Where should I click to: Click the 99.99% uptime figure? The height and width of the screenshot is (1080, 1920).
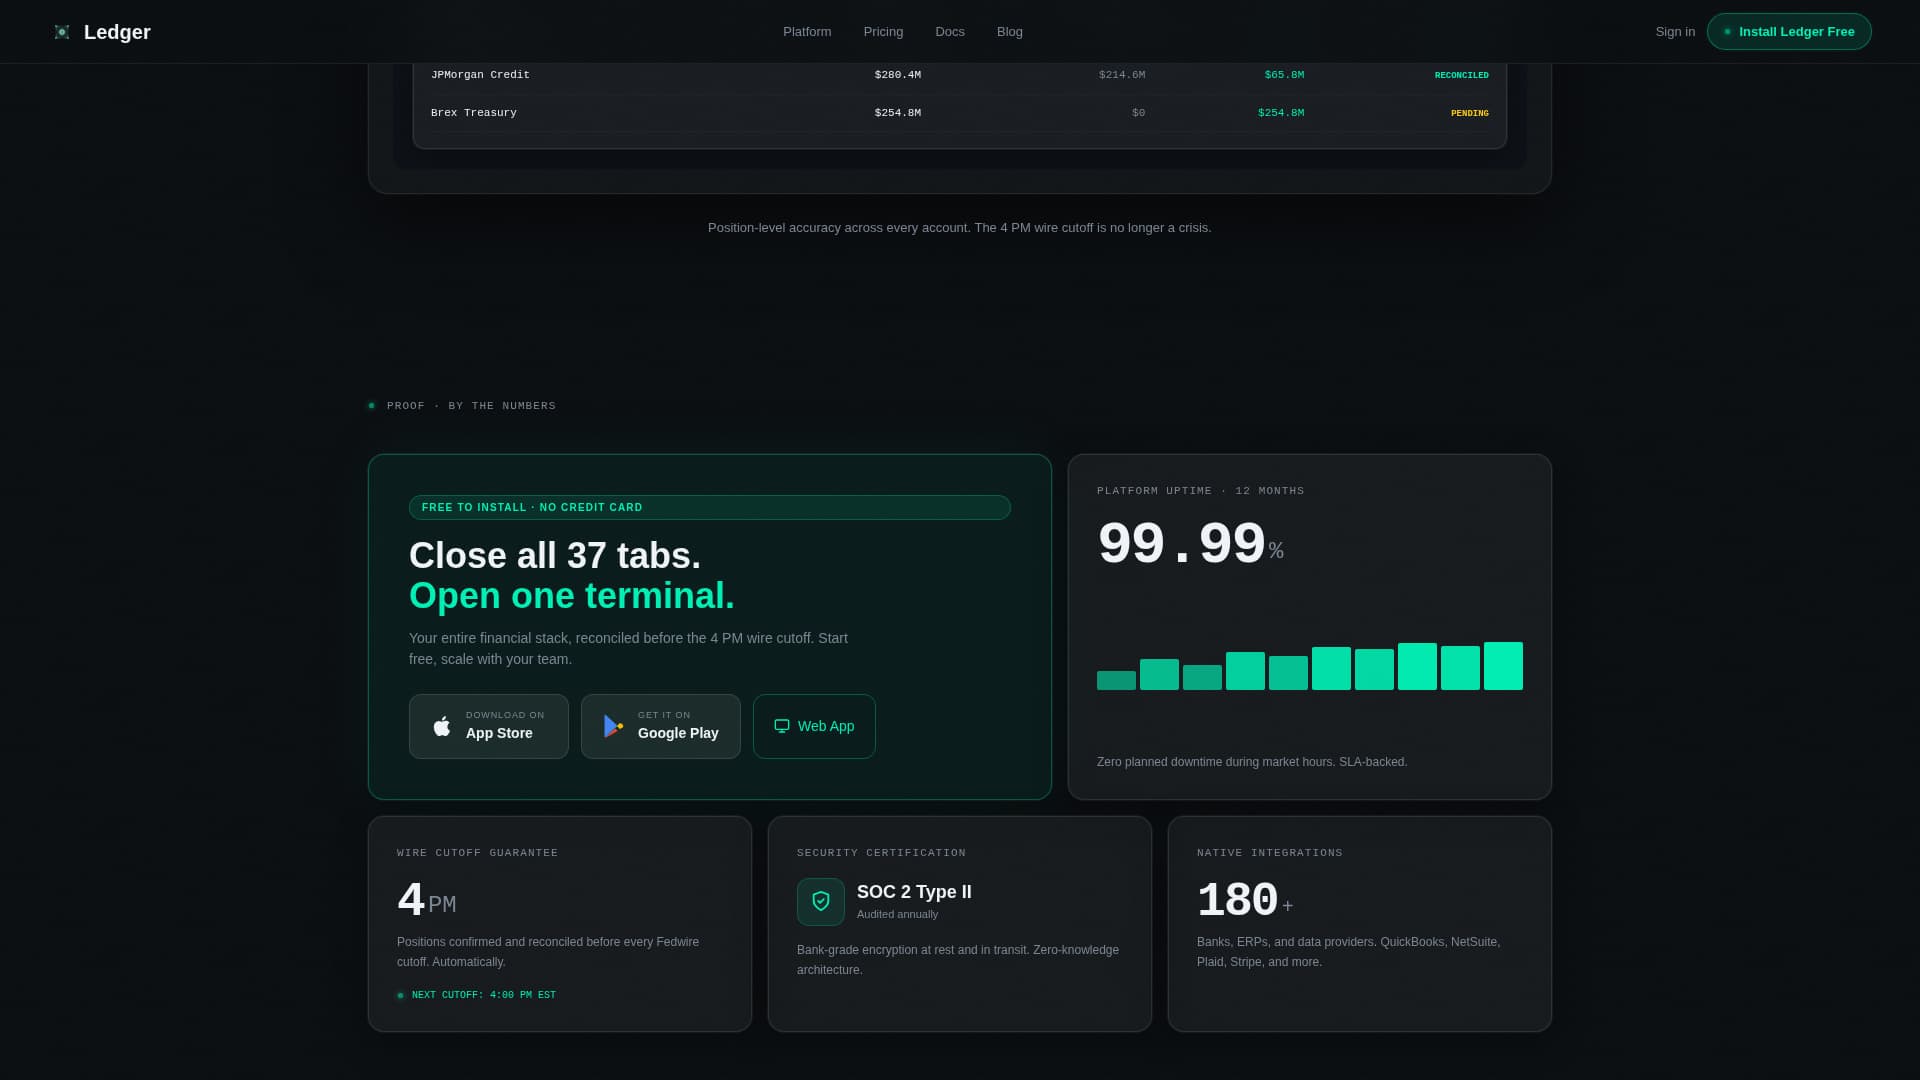pos(1190,546)
